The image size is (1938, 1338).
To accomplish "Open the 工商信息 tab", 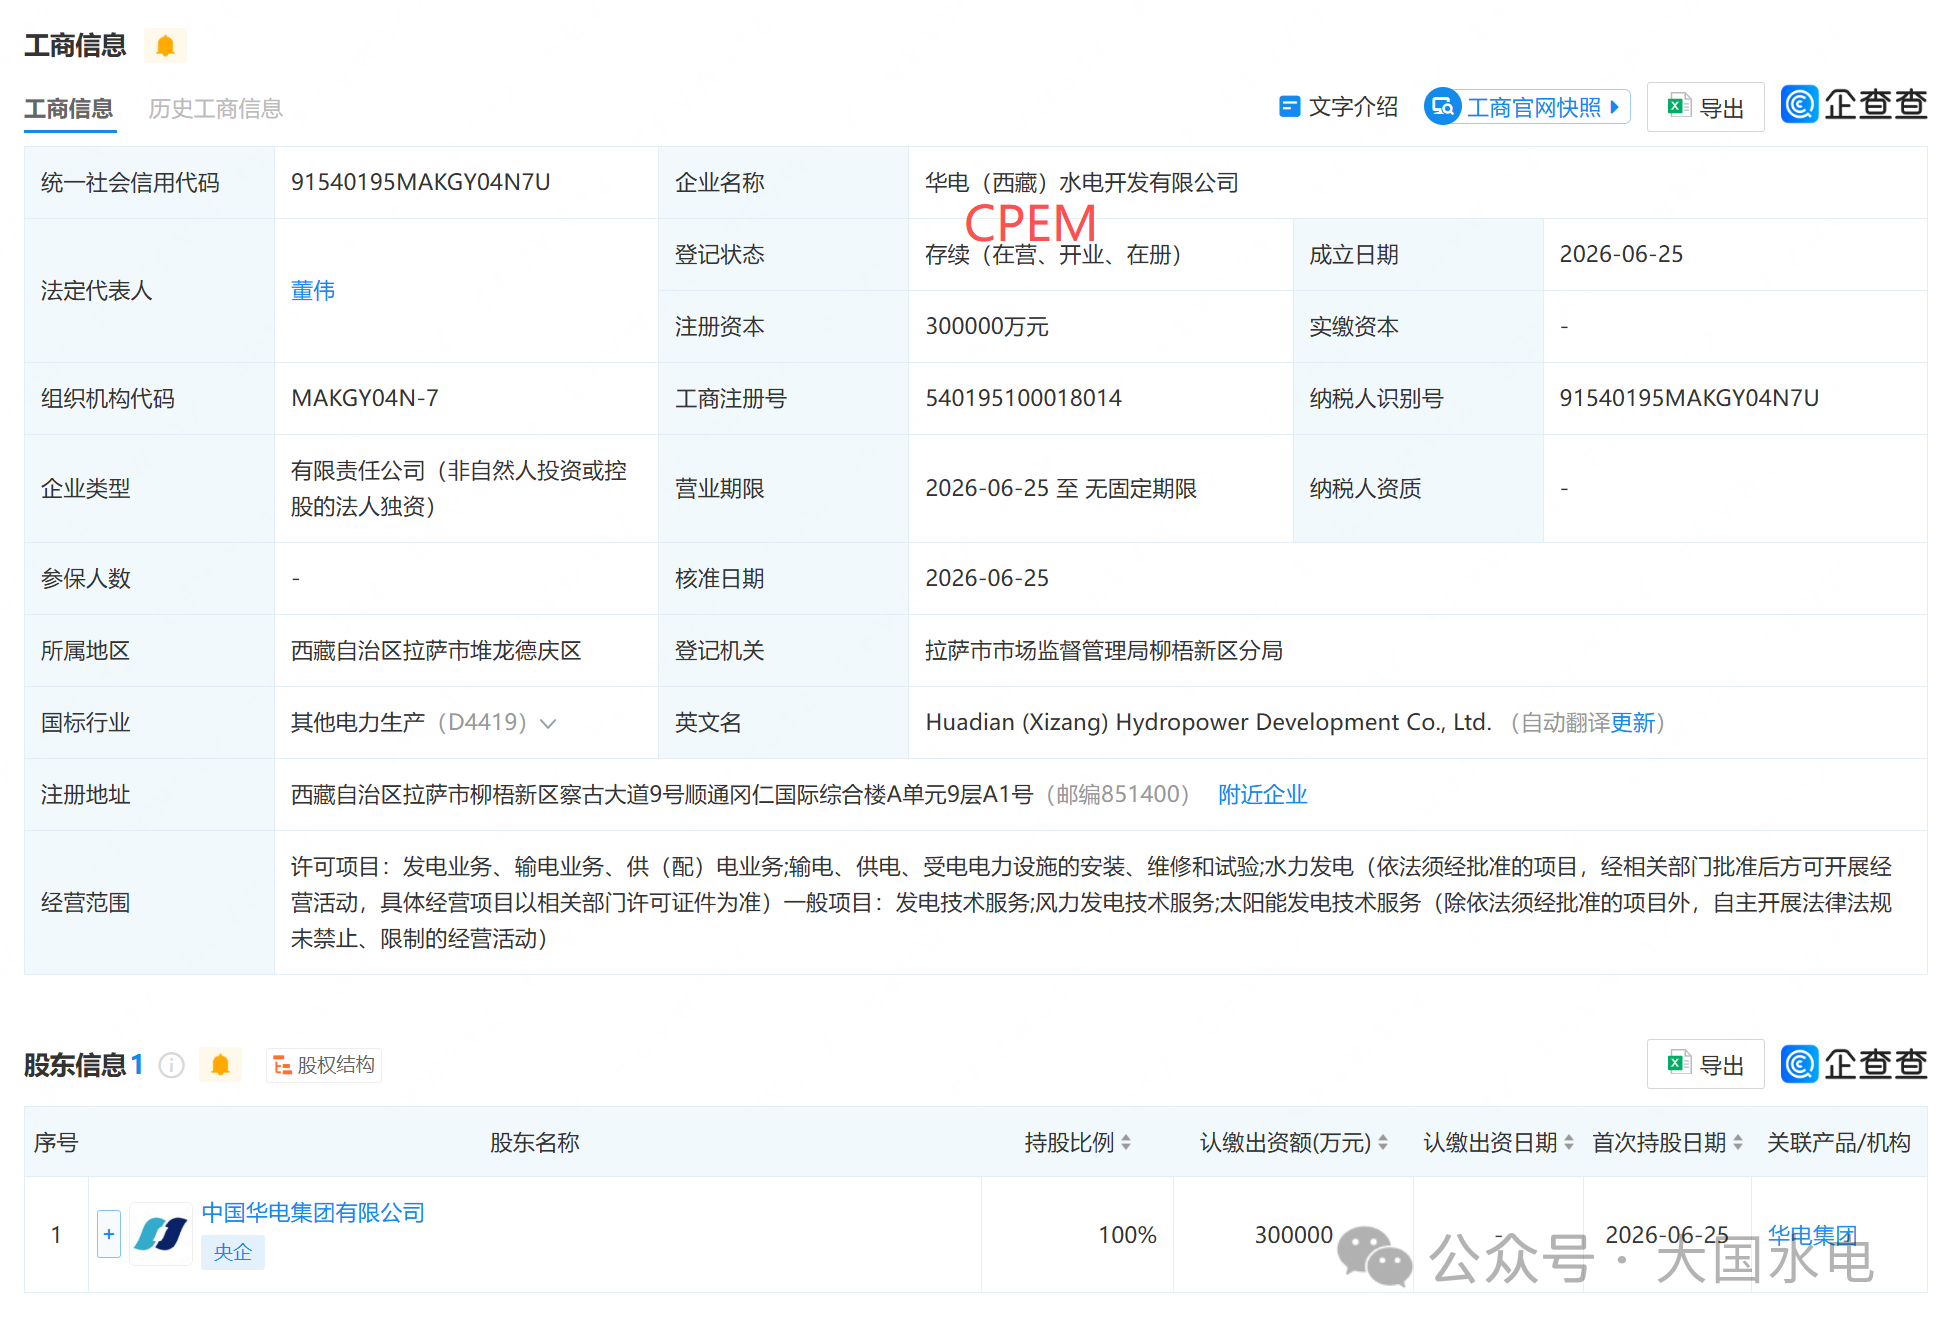I will 69,108.
